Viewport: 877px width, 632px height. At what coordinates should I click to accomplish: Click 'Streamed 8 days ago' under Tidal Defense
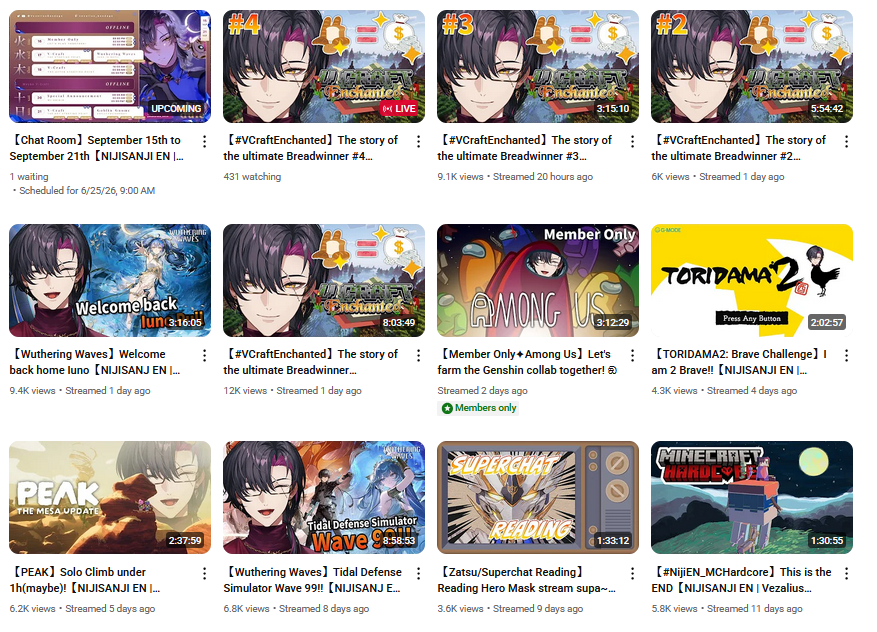click(x=324, y=609)
